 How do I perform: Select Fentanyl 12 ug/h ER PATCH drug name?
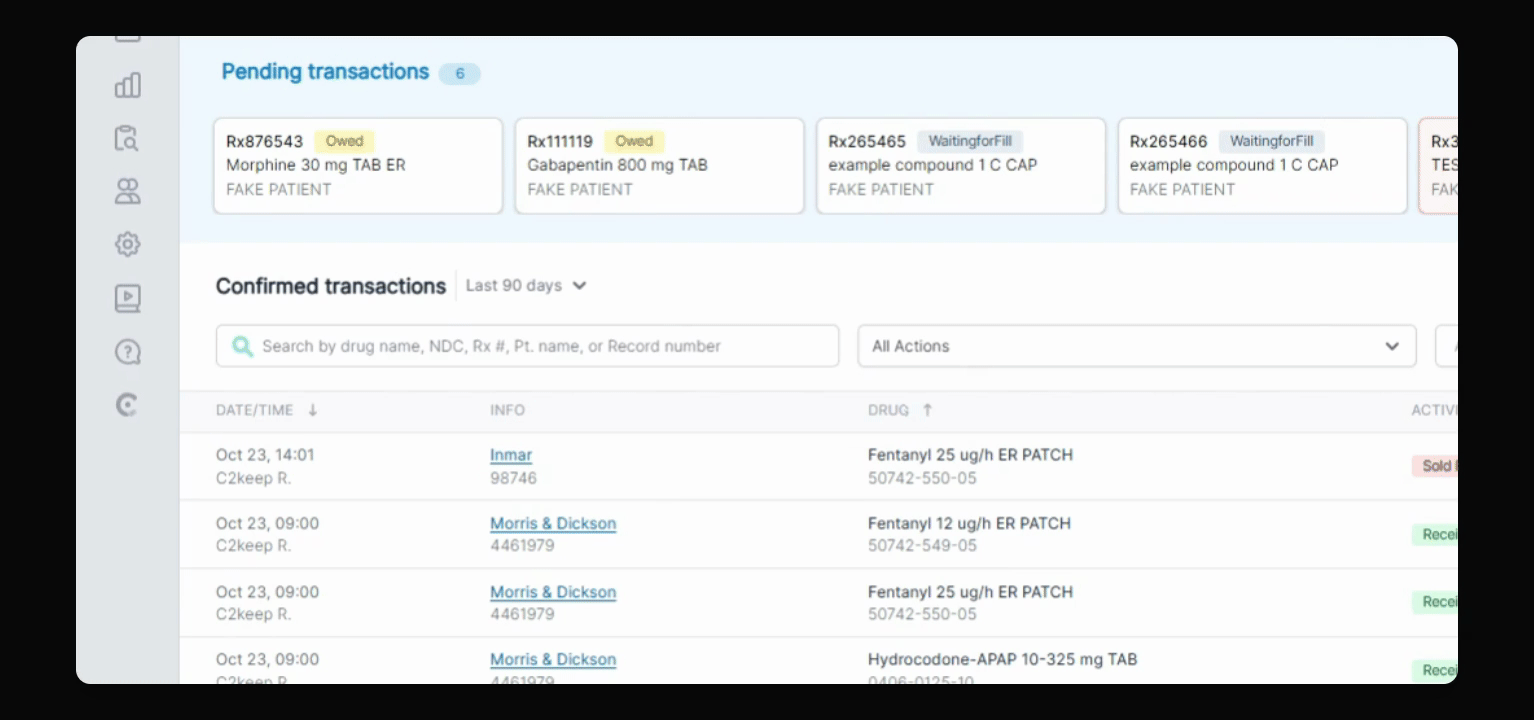pos(969,523)
